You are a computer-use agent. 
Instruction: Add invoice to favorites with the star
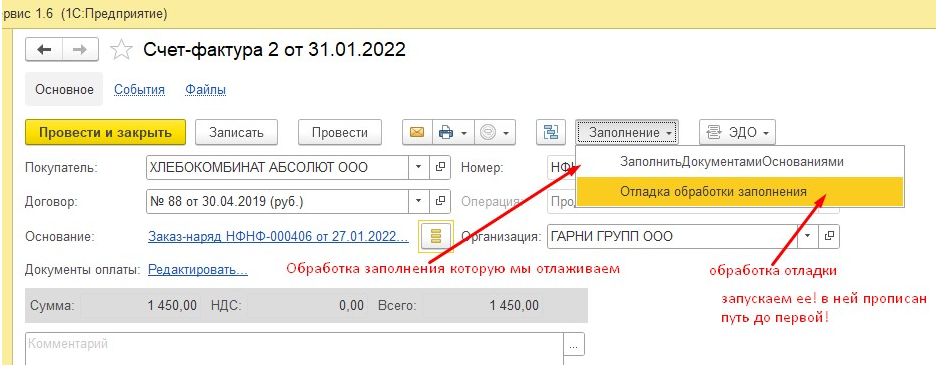[121, 50]
